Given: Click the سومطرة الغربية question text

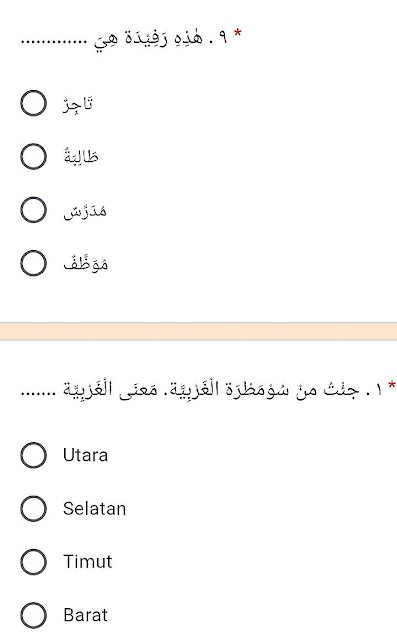Looking at the screenshot, I should pos(202,389).
